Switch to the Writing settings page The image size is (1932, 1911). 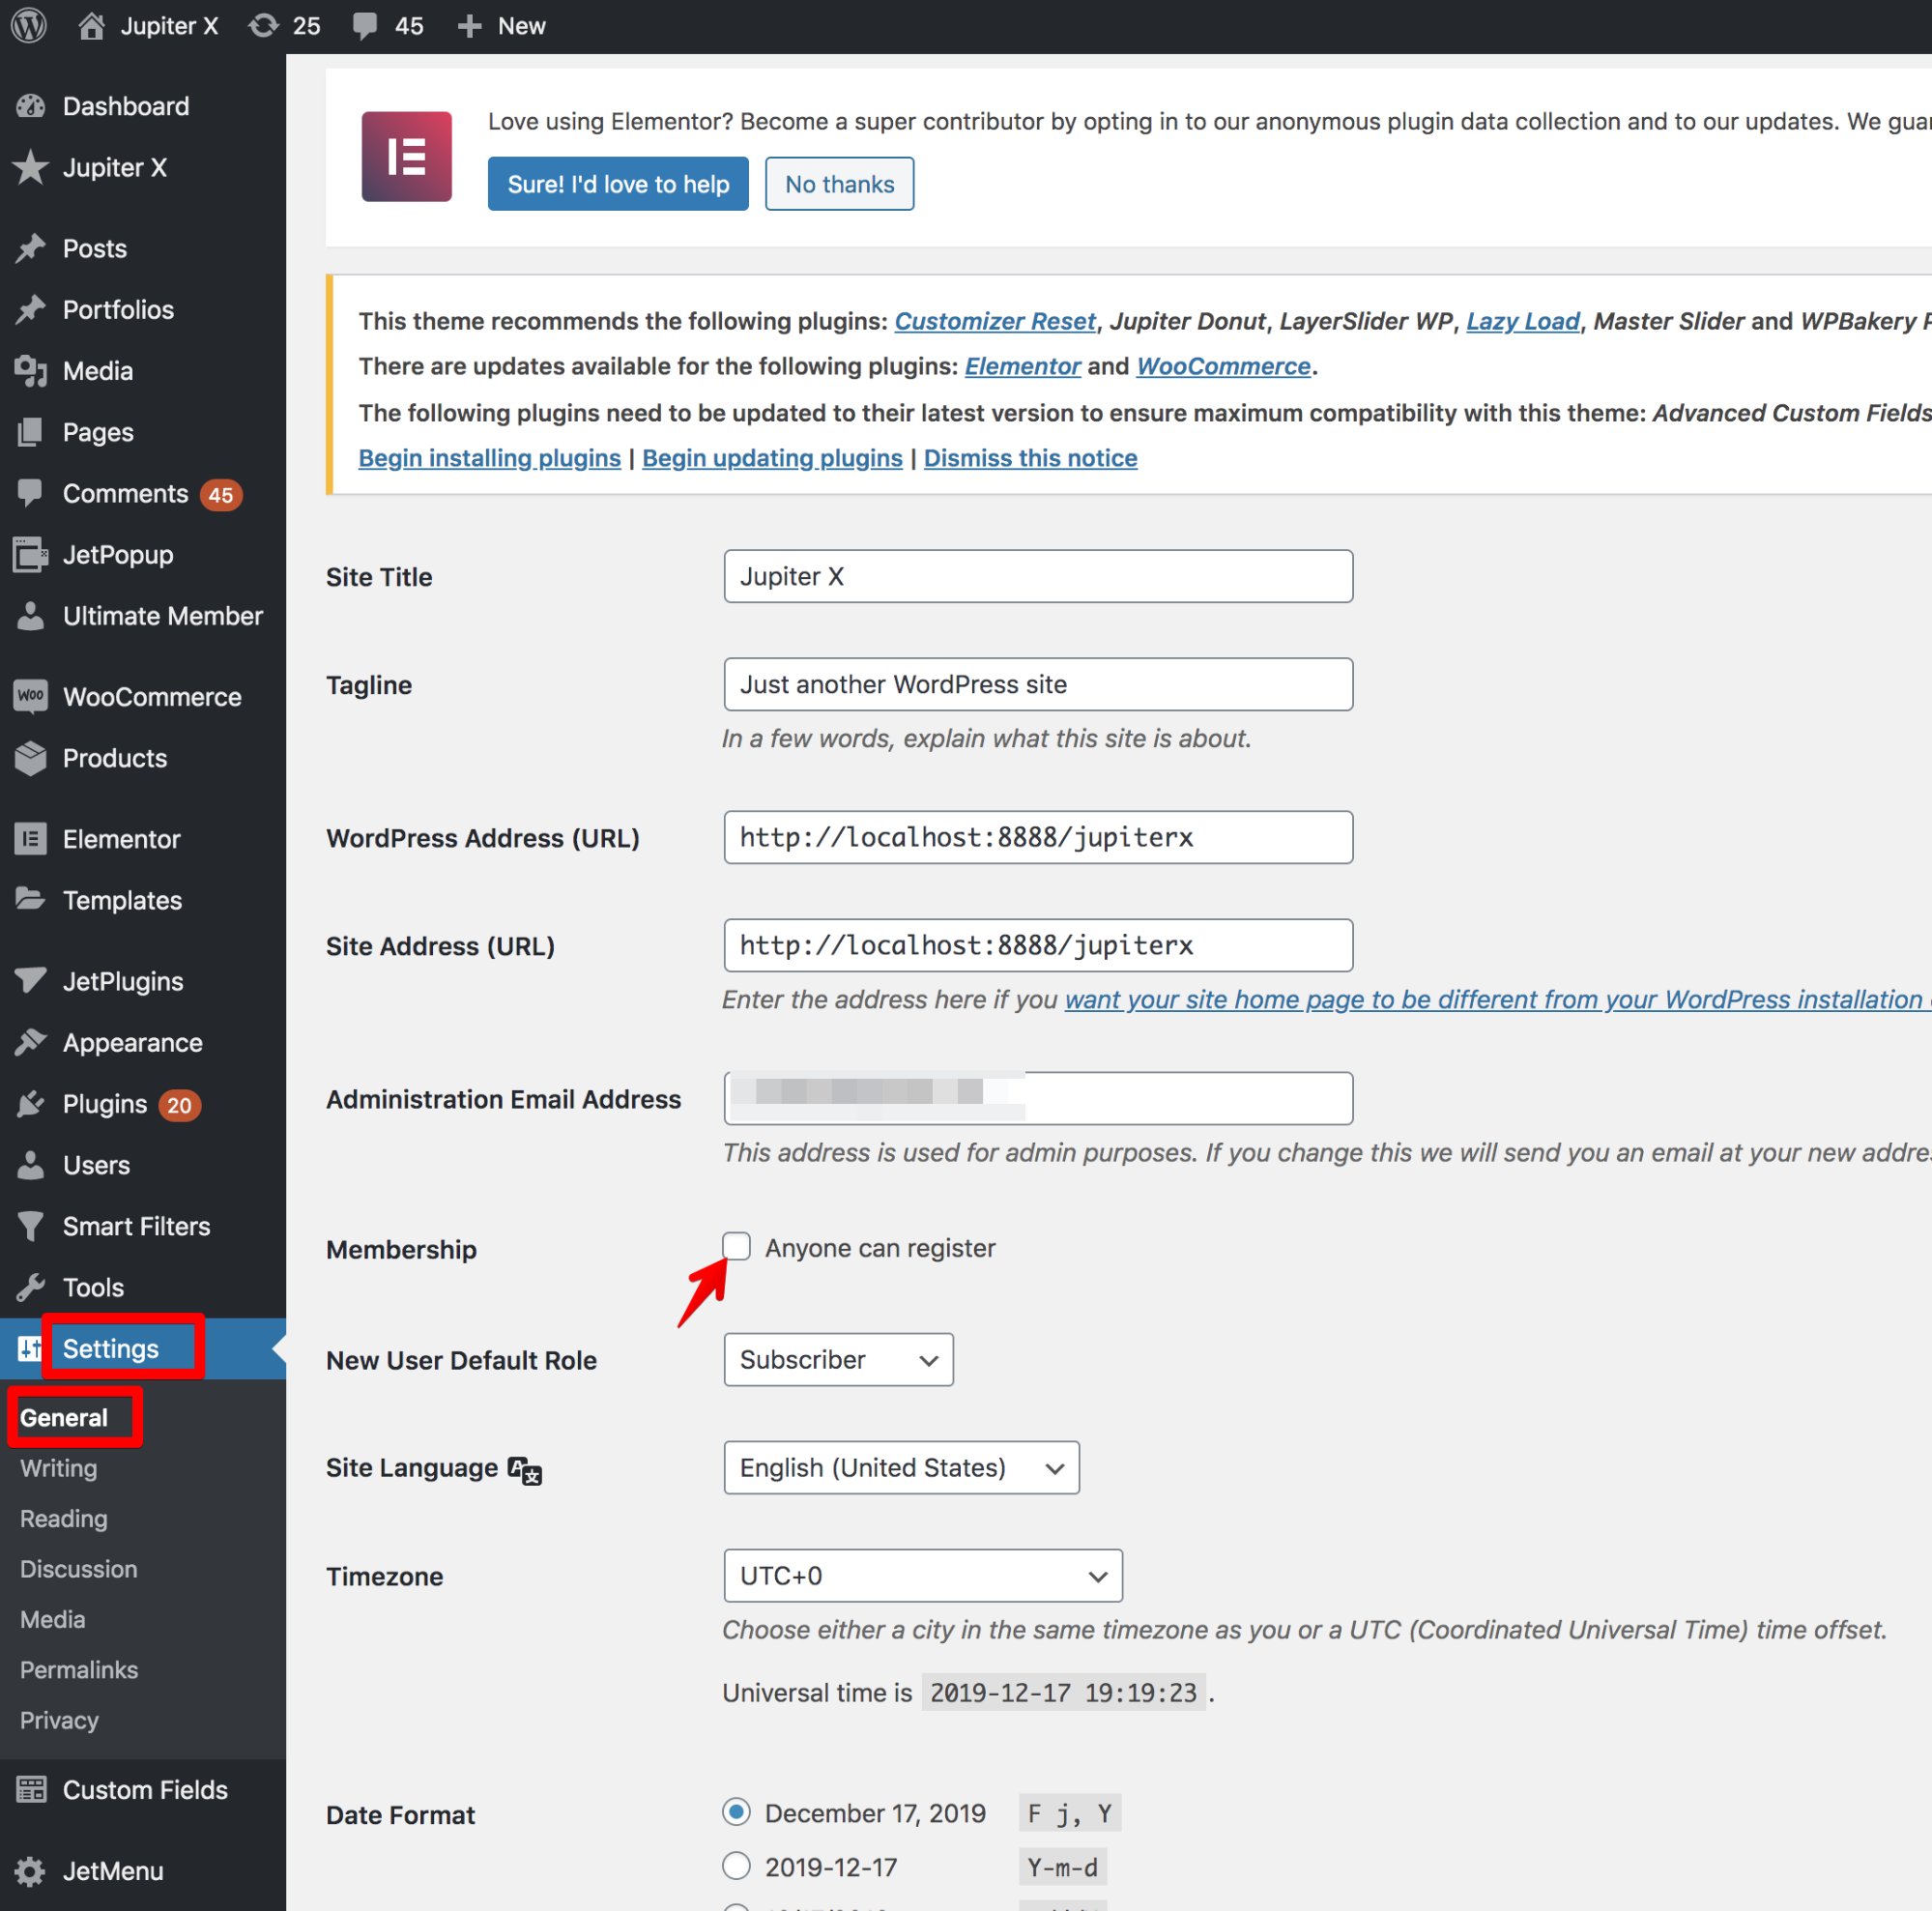[57, 1468]
